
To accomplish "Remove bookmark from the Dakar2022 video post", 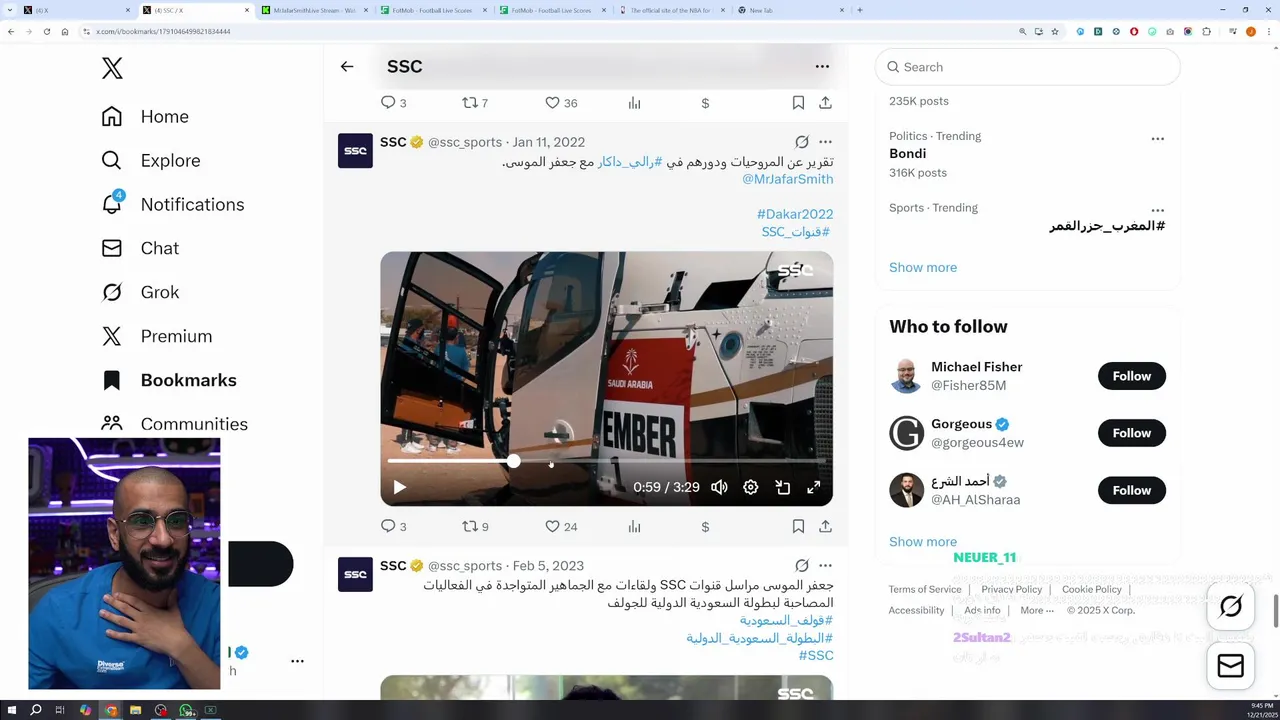I will [798, 526].
